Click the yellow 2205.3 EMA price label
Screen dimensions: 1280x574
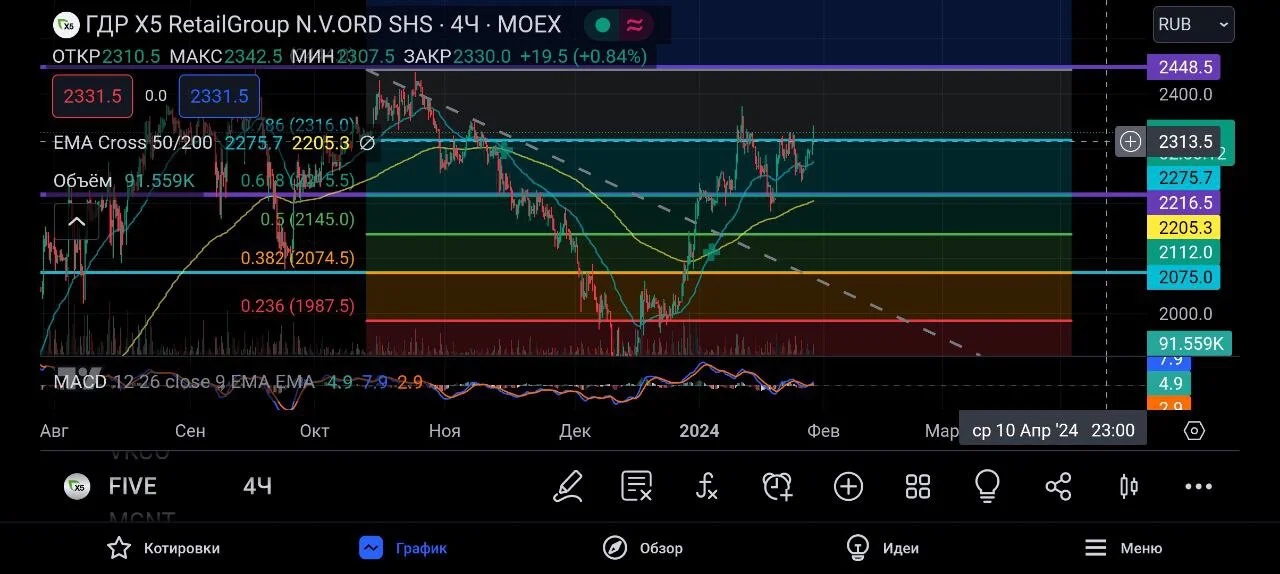pos(1185,228)
